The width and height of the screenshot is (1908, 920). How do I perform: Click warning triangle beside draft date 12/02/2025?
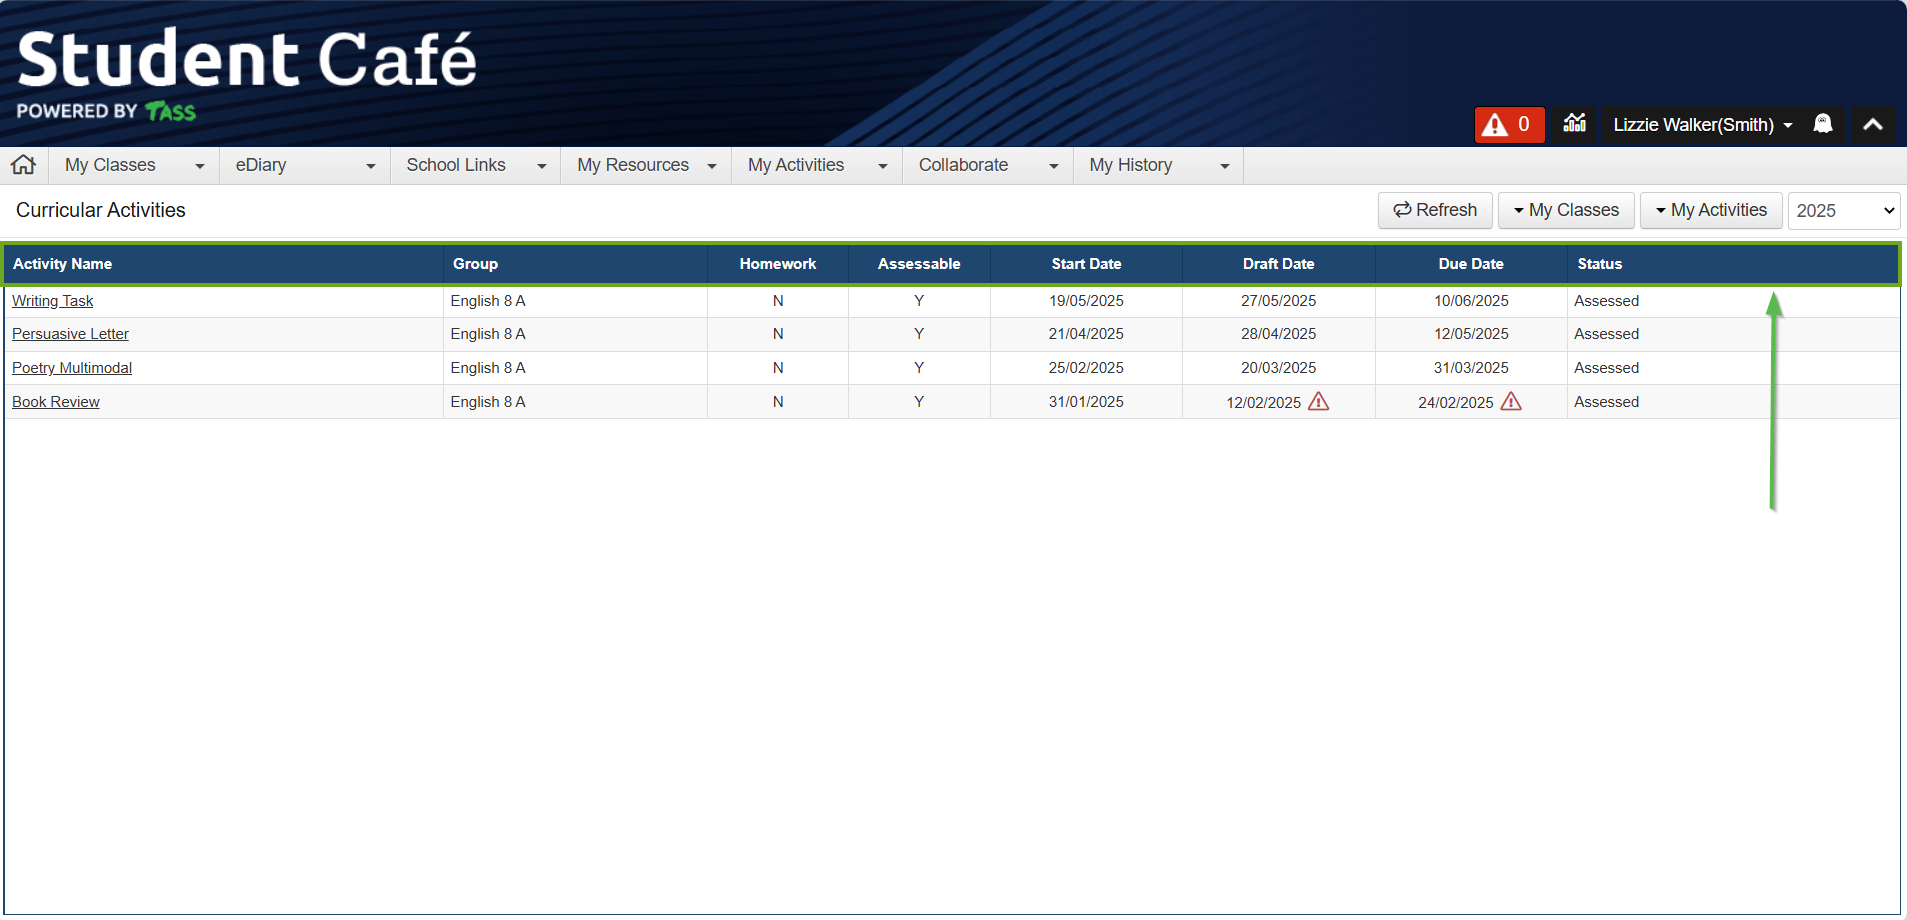(1319, 402)
